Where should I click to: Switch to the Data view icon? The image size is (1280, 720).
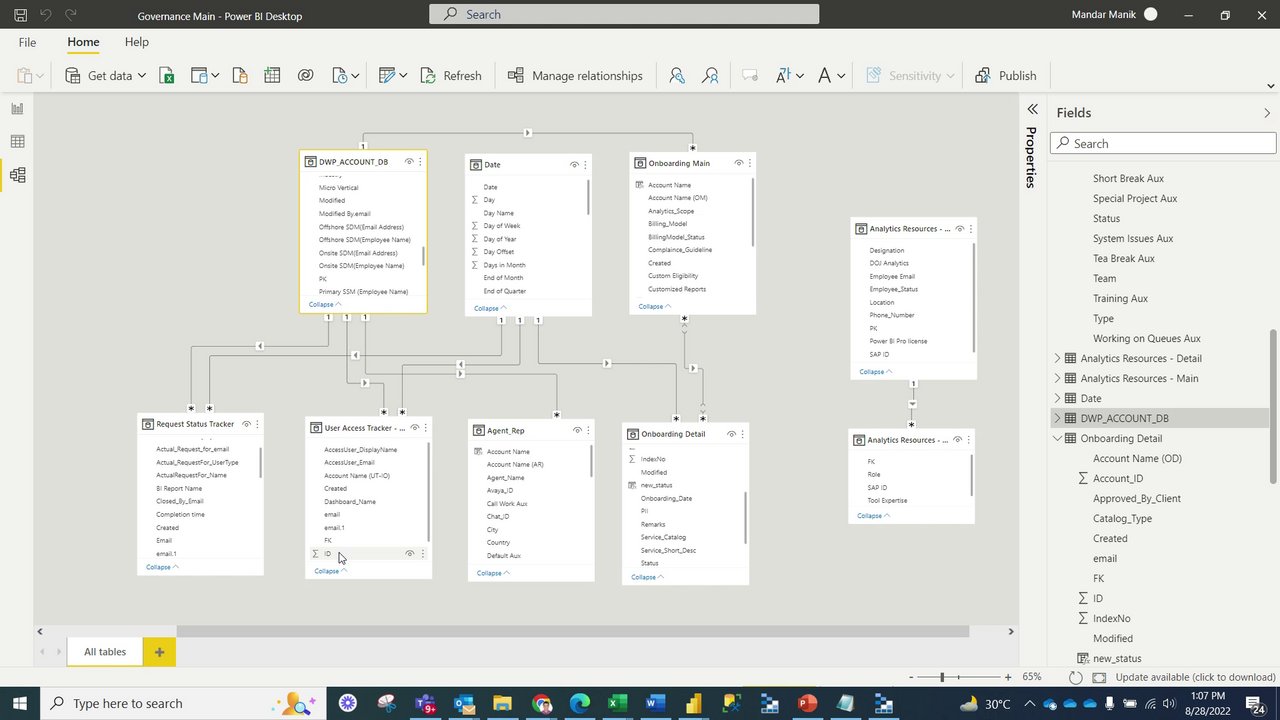point(17,142)
